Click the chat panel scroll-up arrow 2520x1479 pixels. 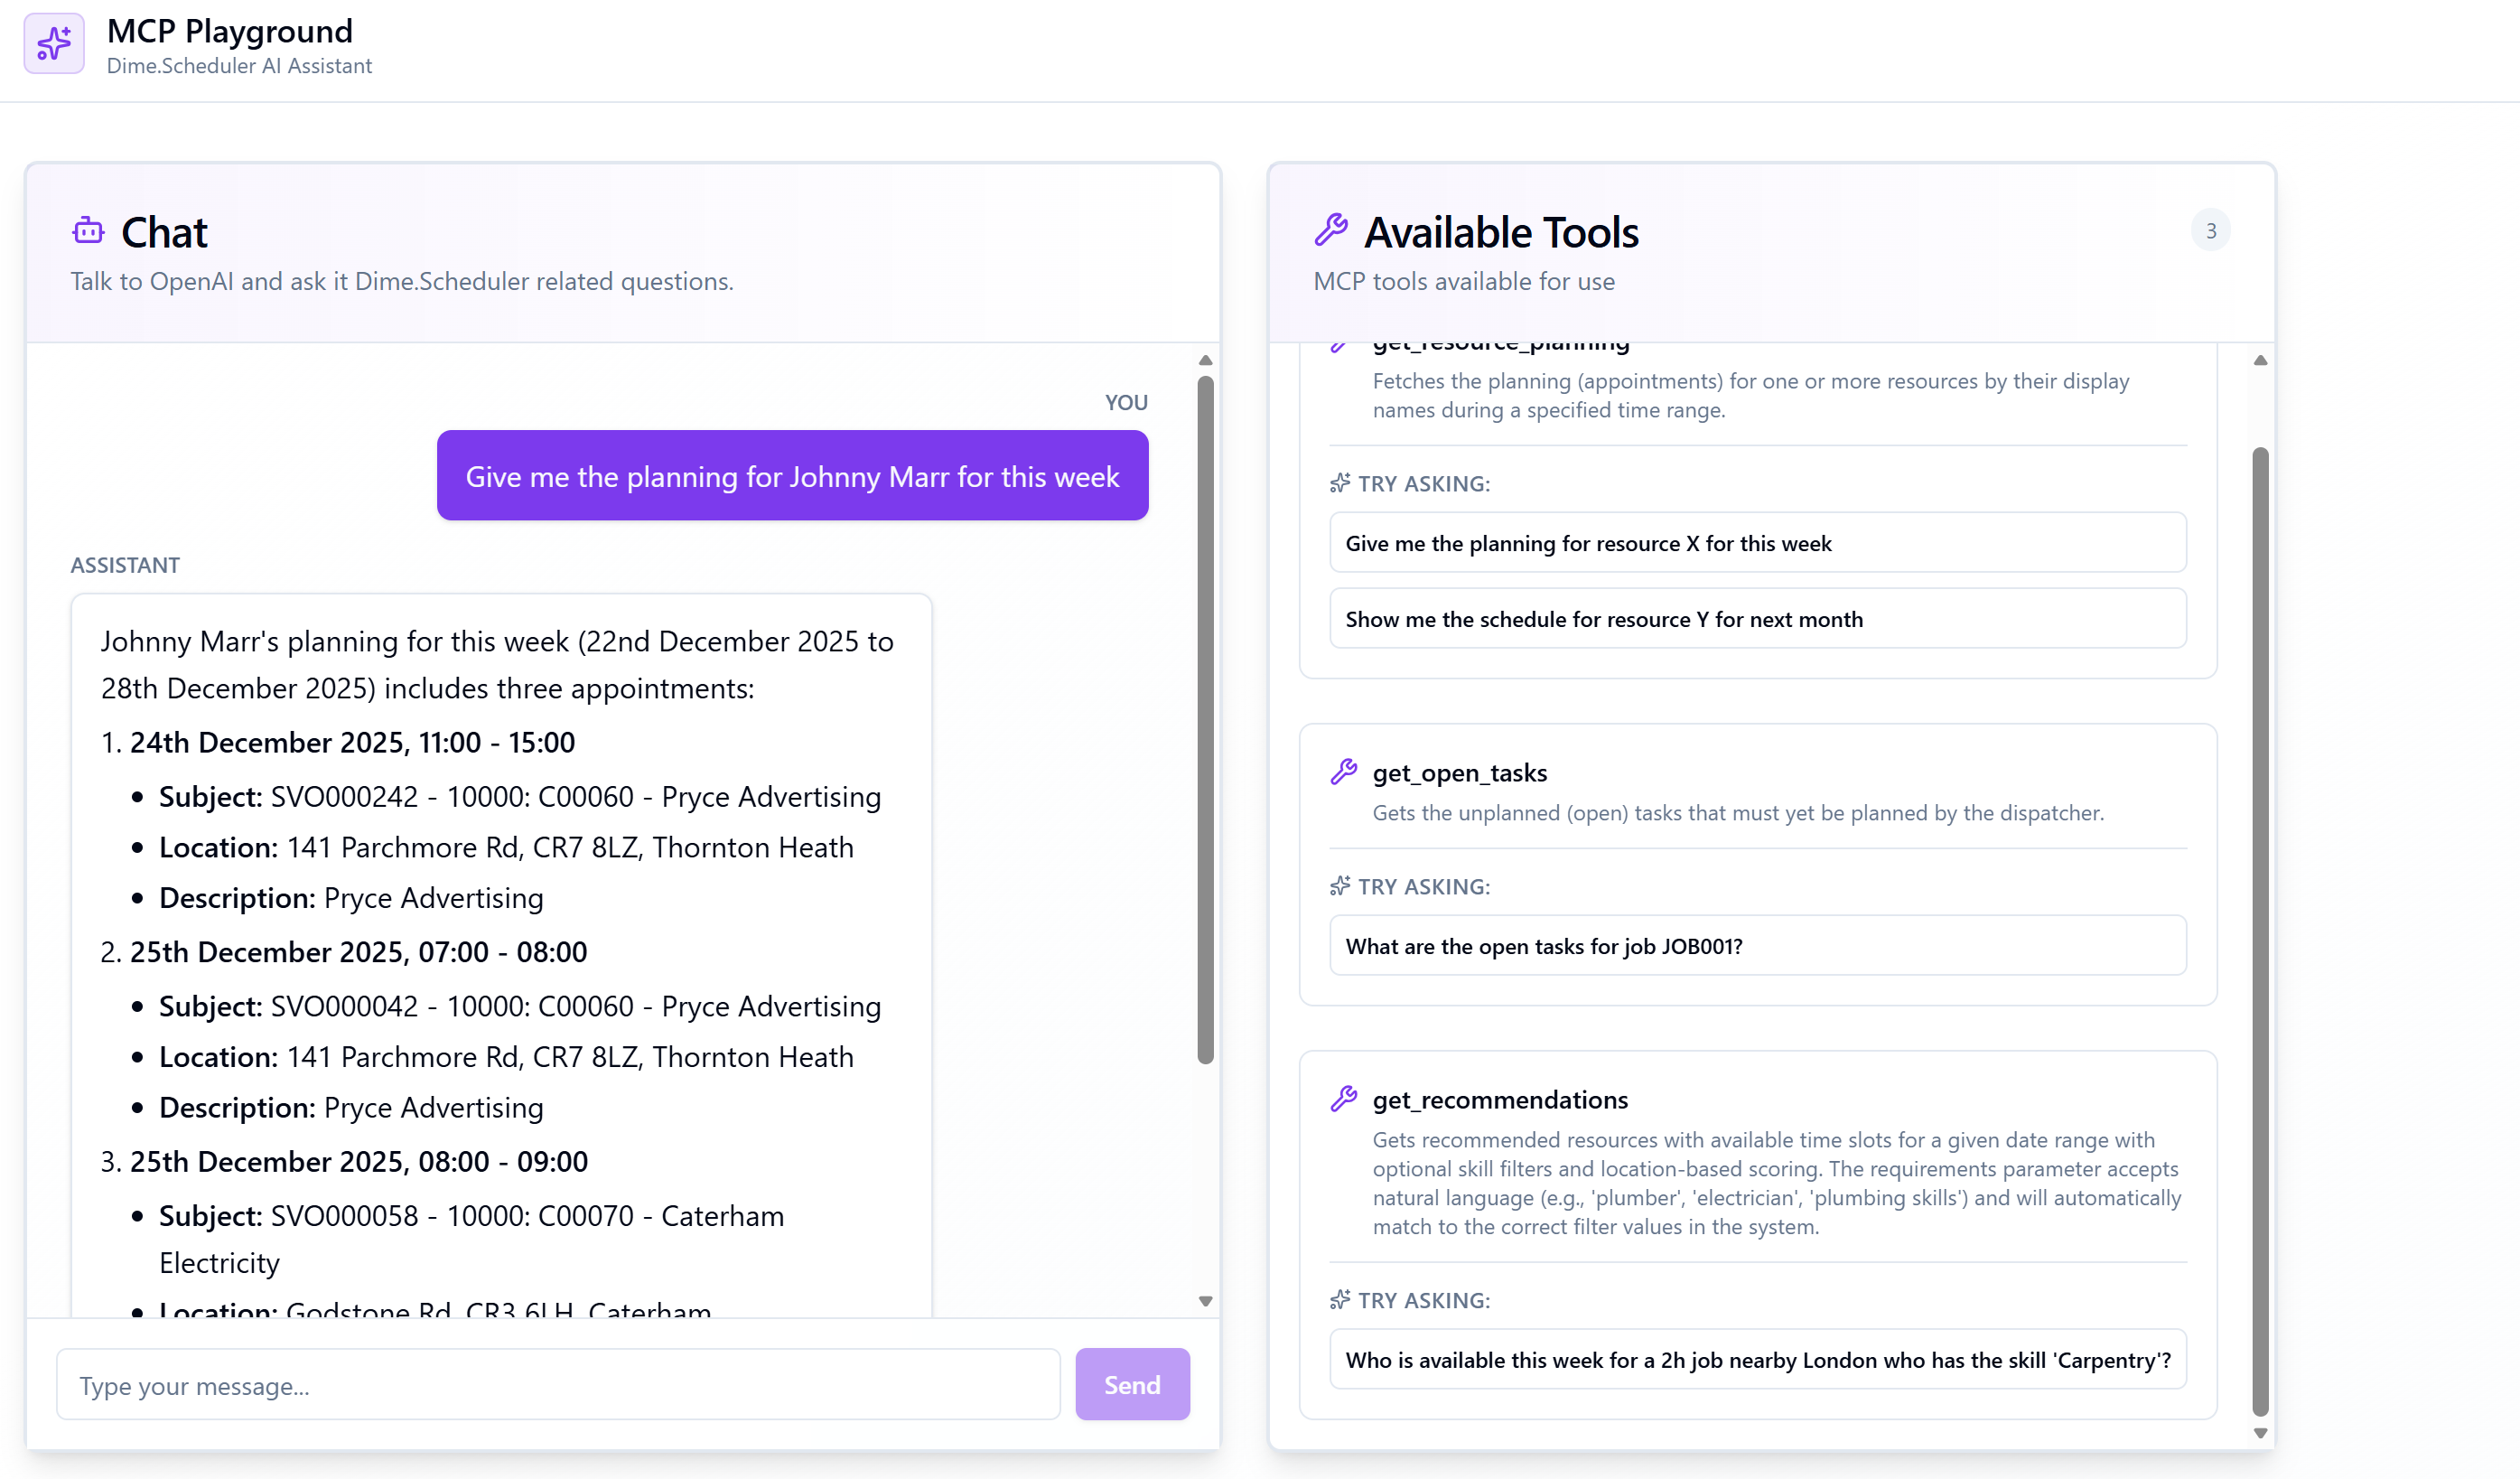click(x=1205, y=360)
